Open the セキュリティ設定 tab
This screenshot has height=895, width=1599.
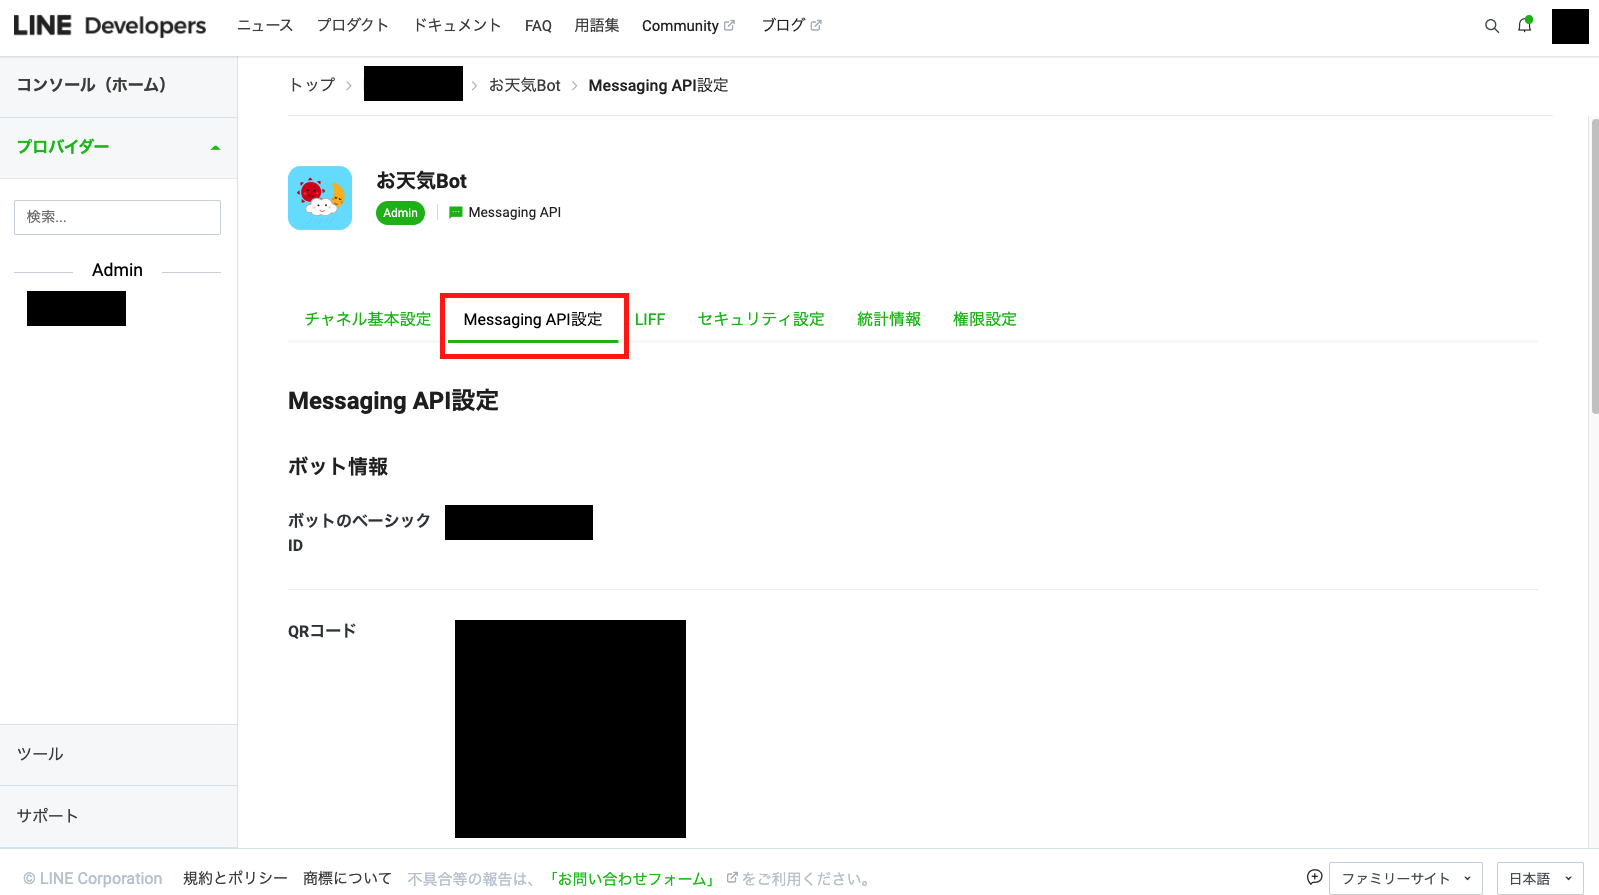(761, 319)
